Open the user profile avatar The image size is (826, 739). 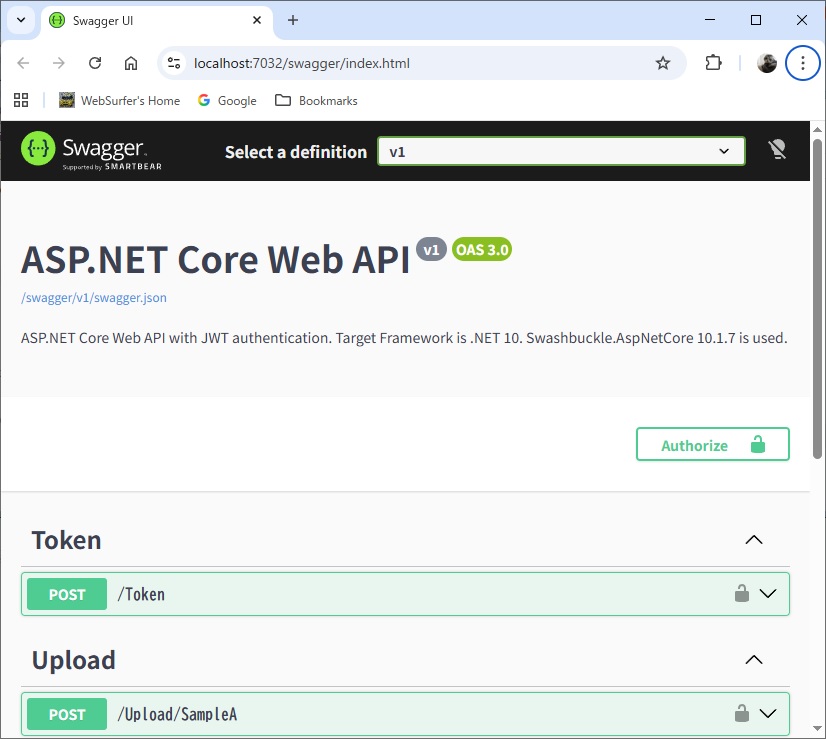767,63
